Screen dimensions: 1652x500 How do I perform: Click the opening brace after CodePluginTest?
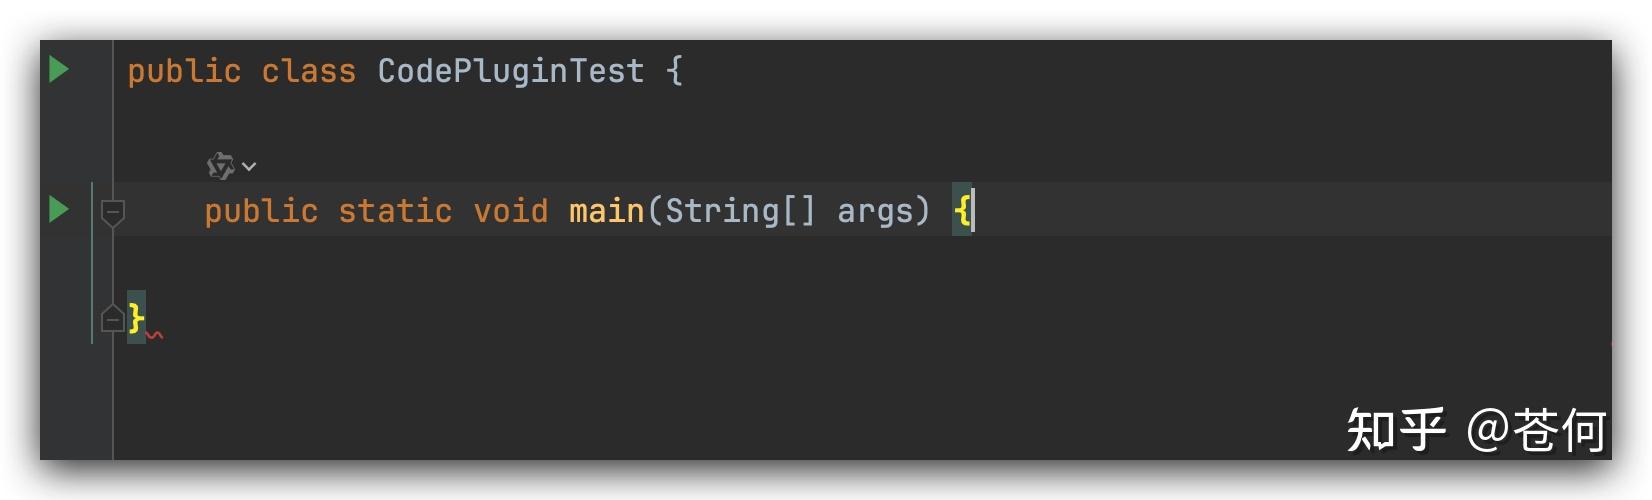[674, 71]
